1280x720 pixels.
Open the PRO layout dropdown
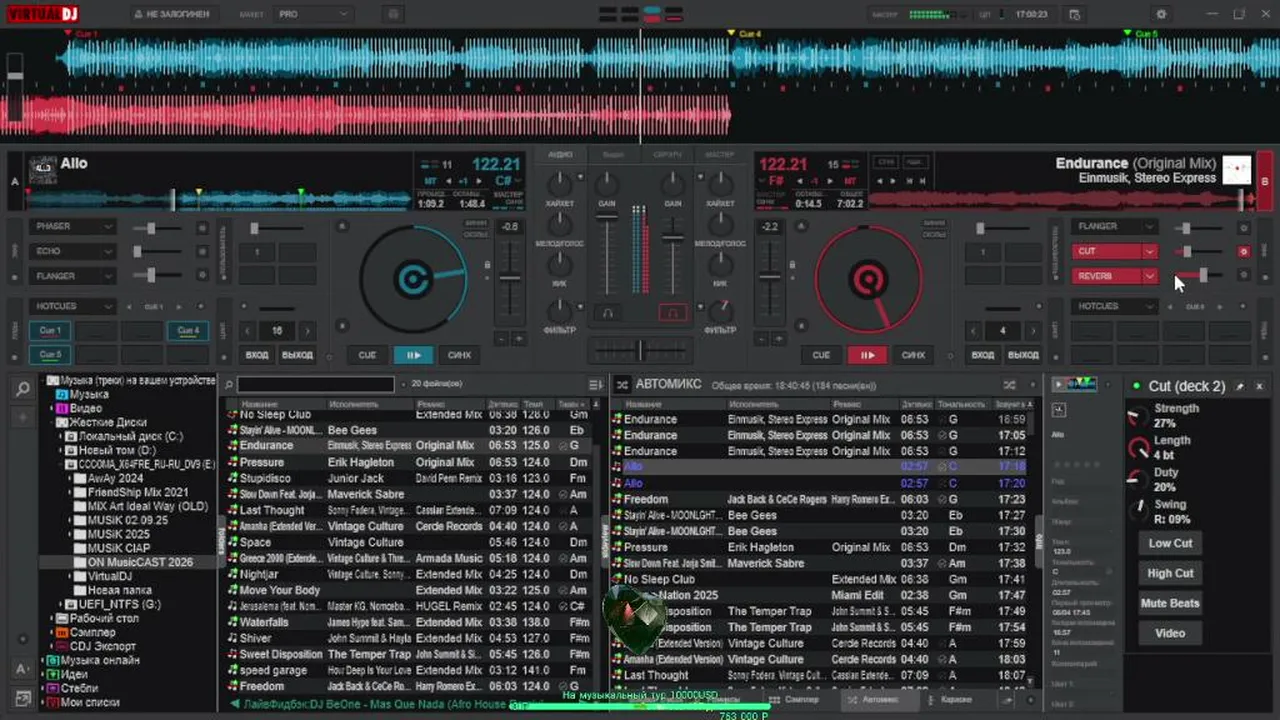pos(313,14)
